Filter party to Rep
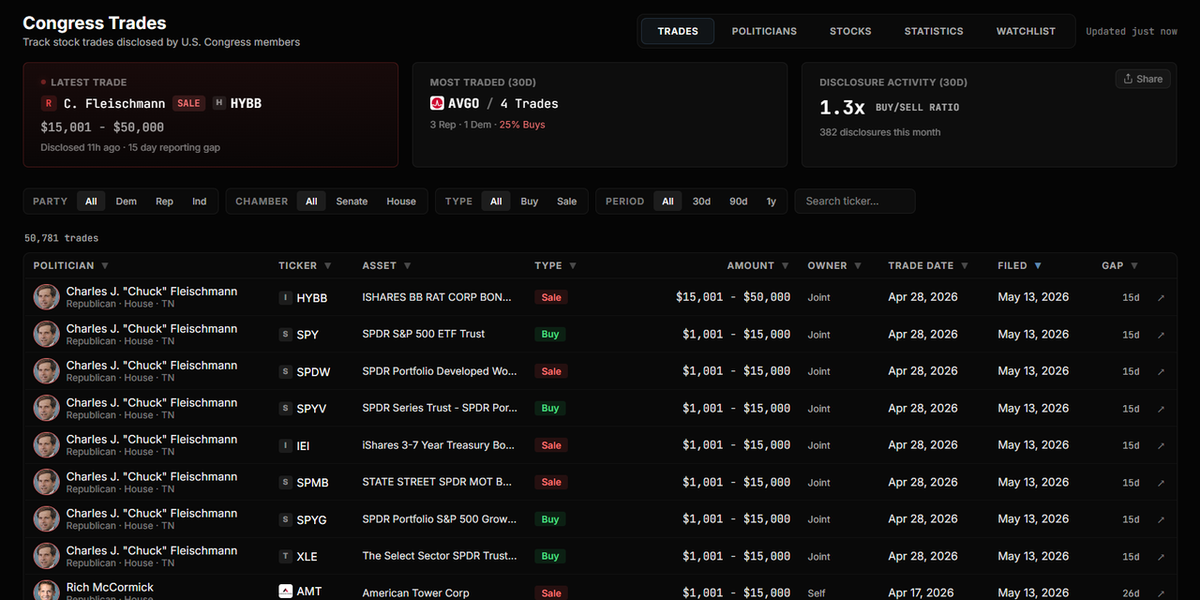The image size is (1200, 600). point(164,201)
